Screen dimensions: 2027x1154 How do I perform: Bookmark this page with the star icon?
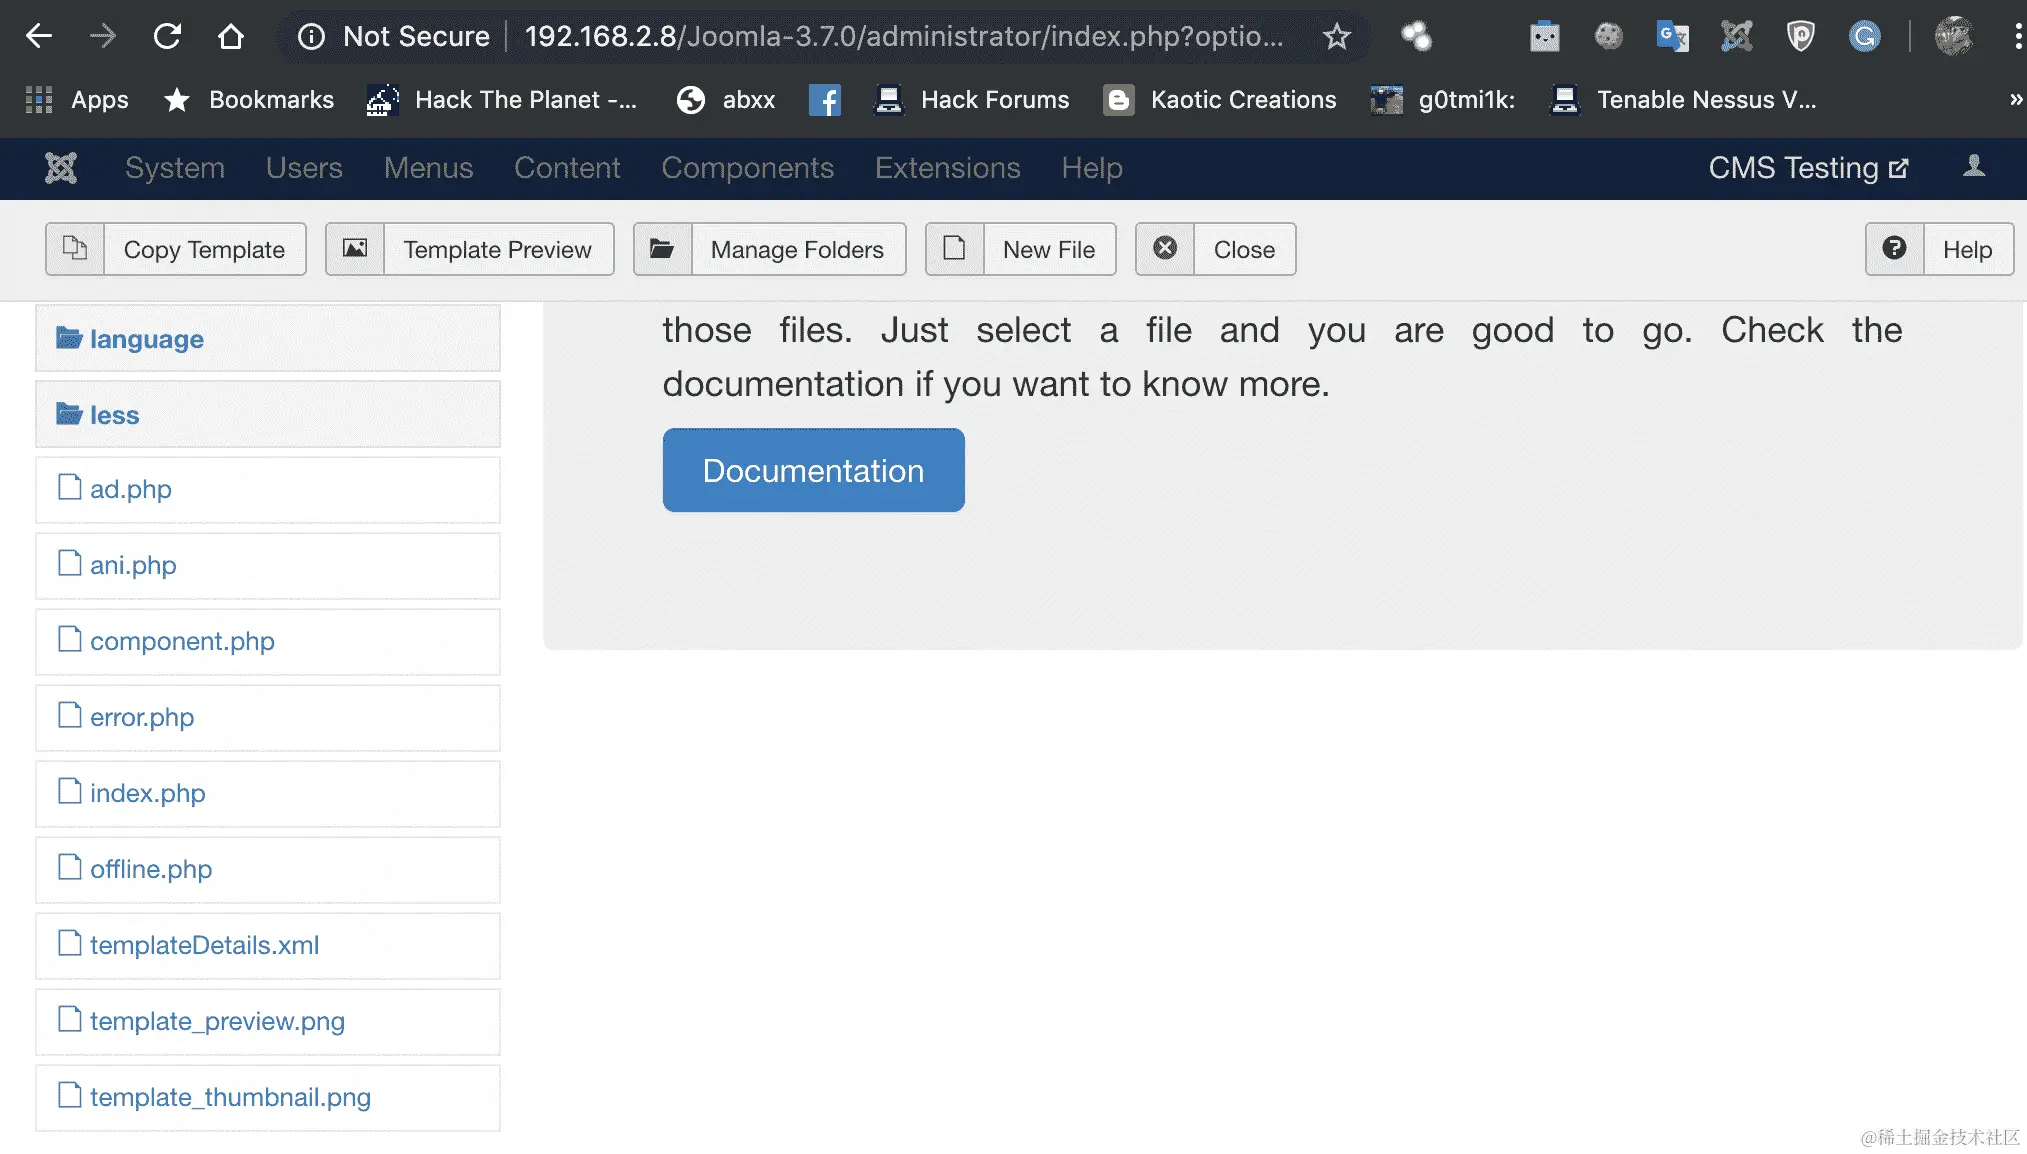pyautogui.click(x=1336, y=37)
